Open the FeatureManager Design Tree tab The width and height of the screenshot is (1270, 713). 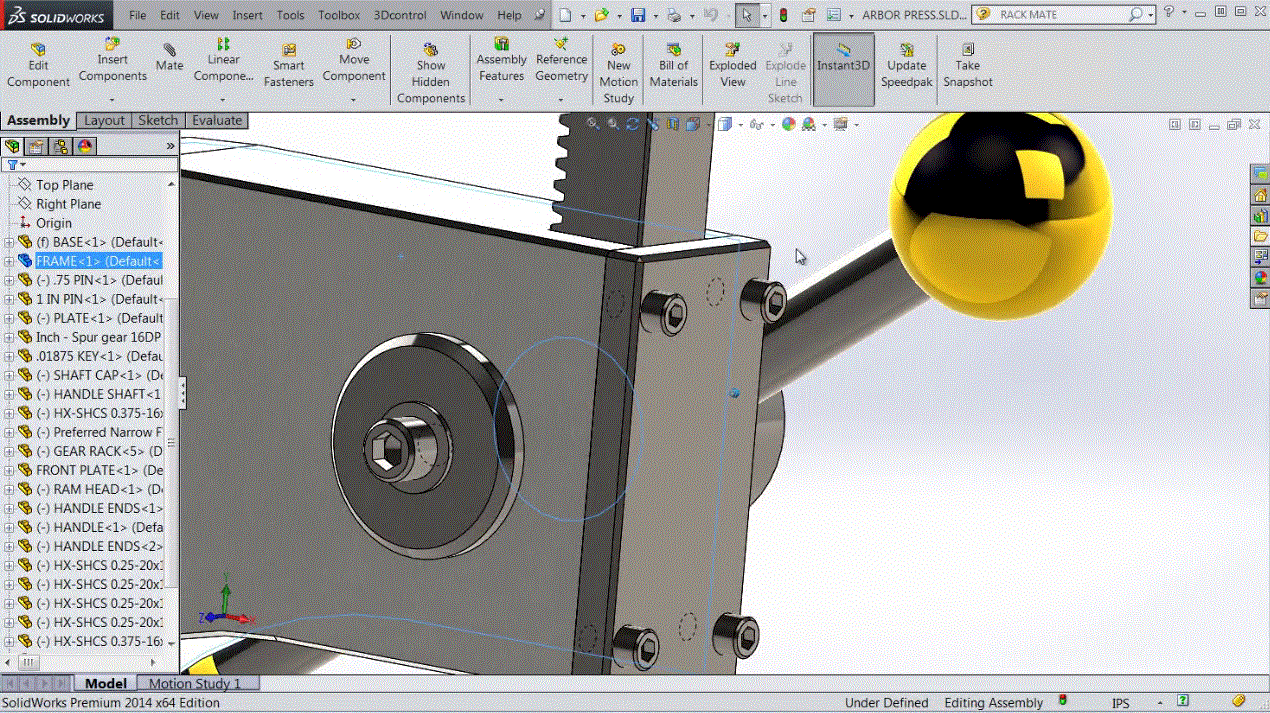13,146
